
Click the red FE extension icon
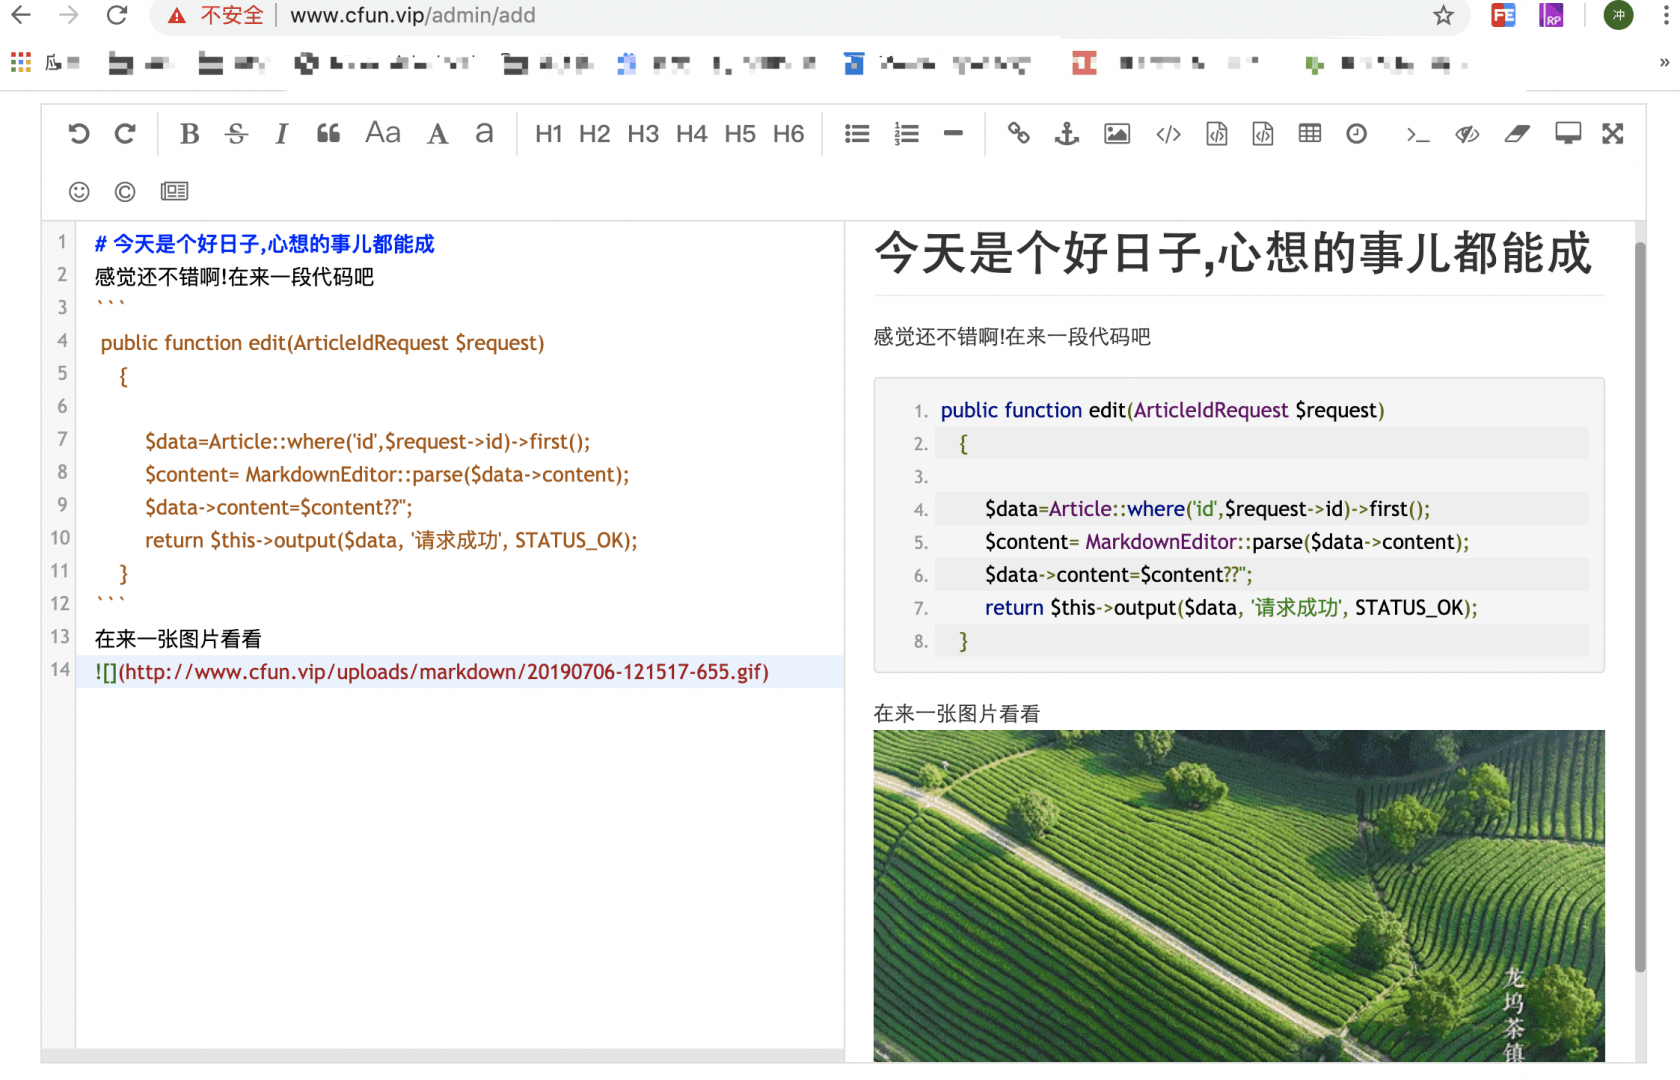point(1503,15)
